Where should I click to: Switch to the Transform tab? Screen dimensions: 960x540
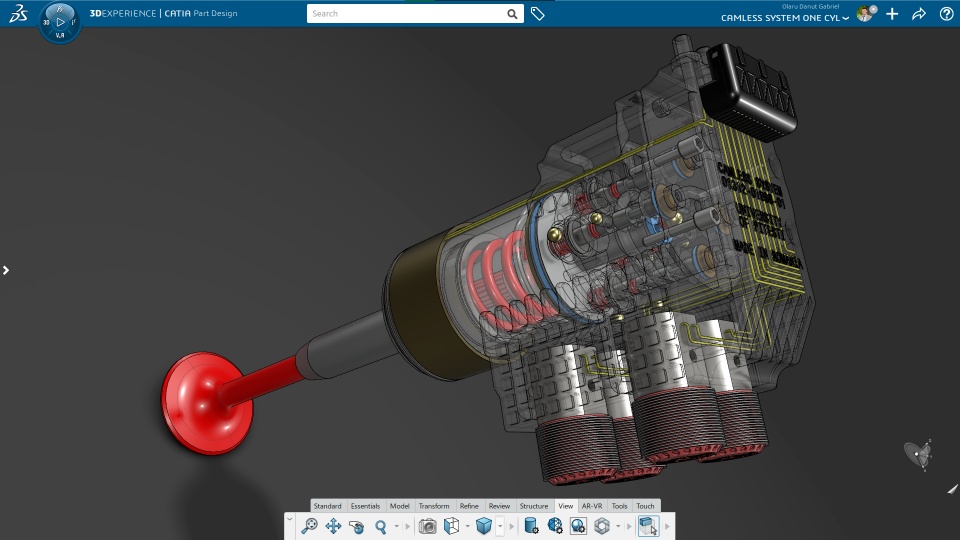click(434, 506)
